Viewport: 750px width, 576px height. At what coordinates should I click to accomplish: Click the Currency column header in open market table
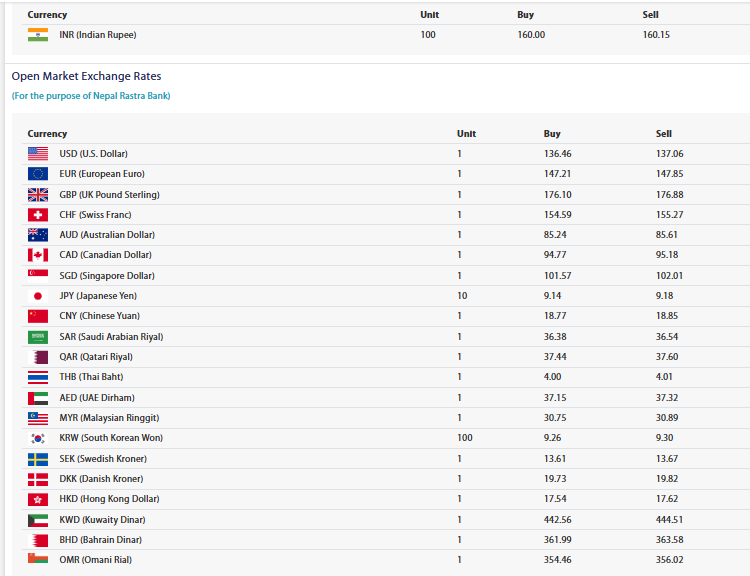[48, 134]
